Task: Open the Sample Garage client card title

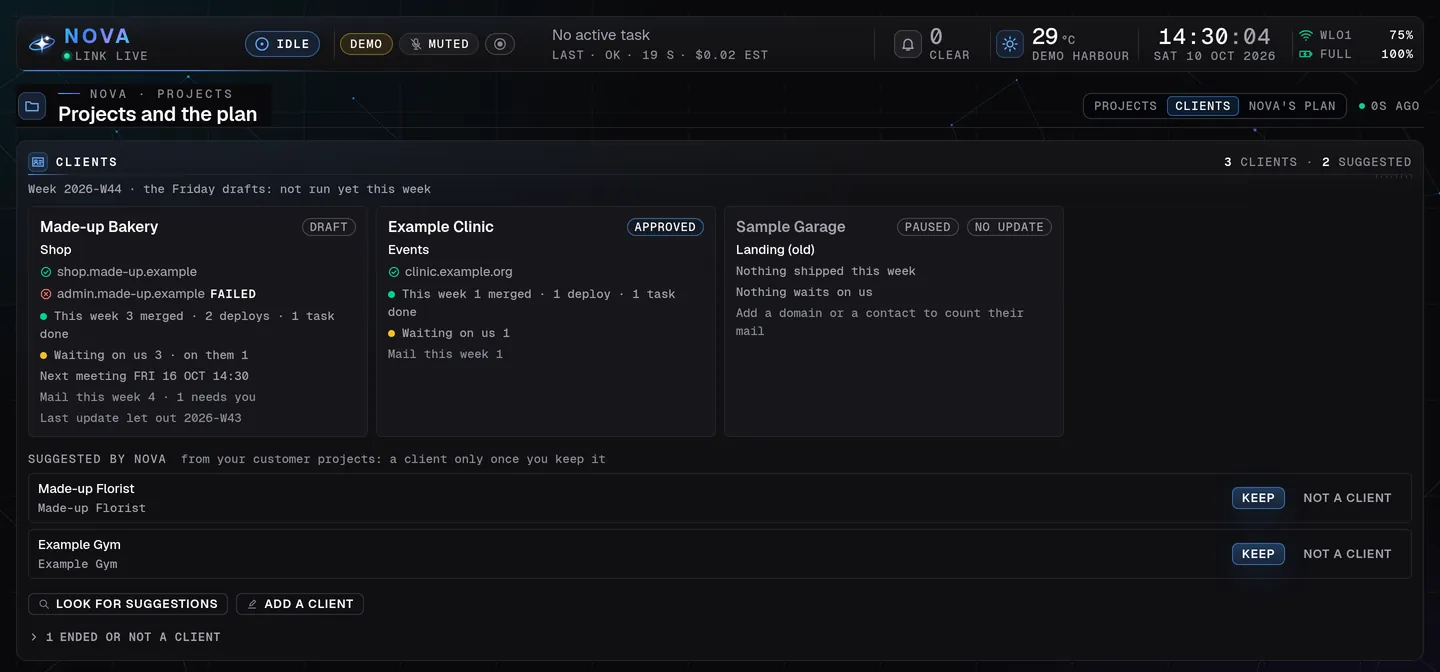Action: [x=791, y=227]
